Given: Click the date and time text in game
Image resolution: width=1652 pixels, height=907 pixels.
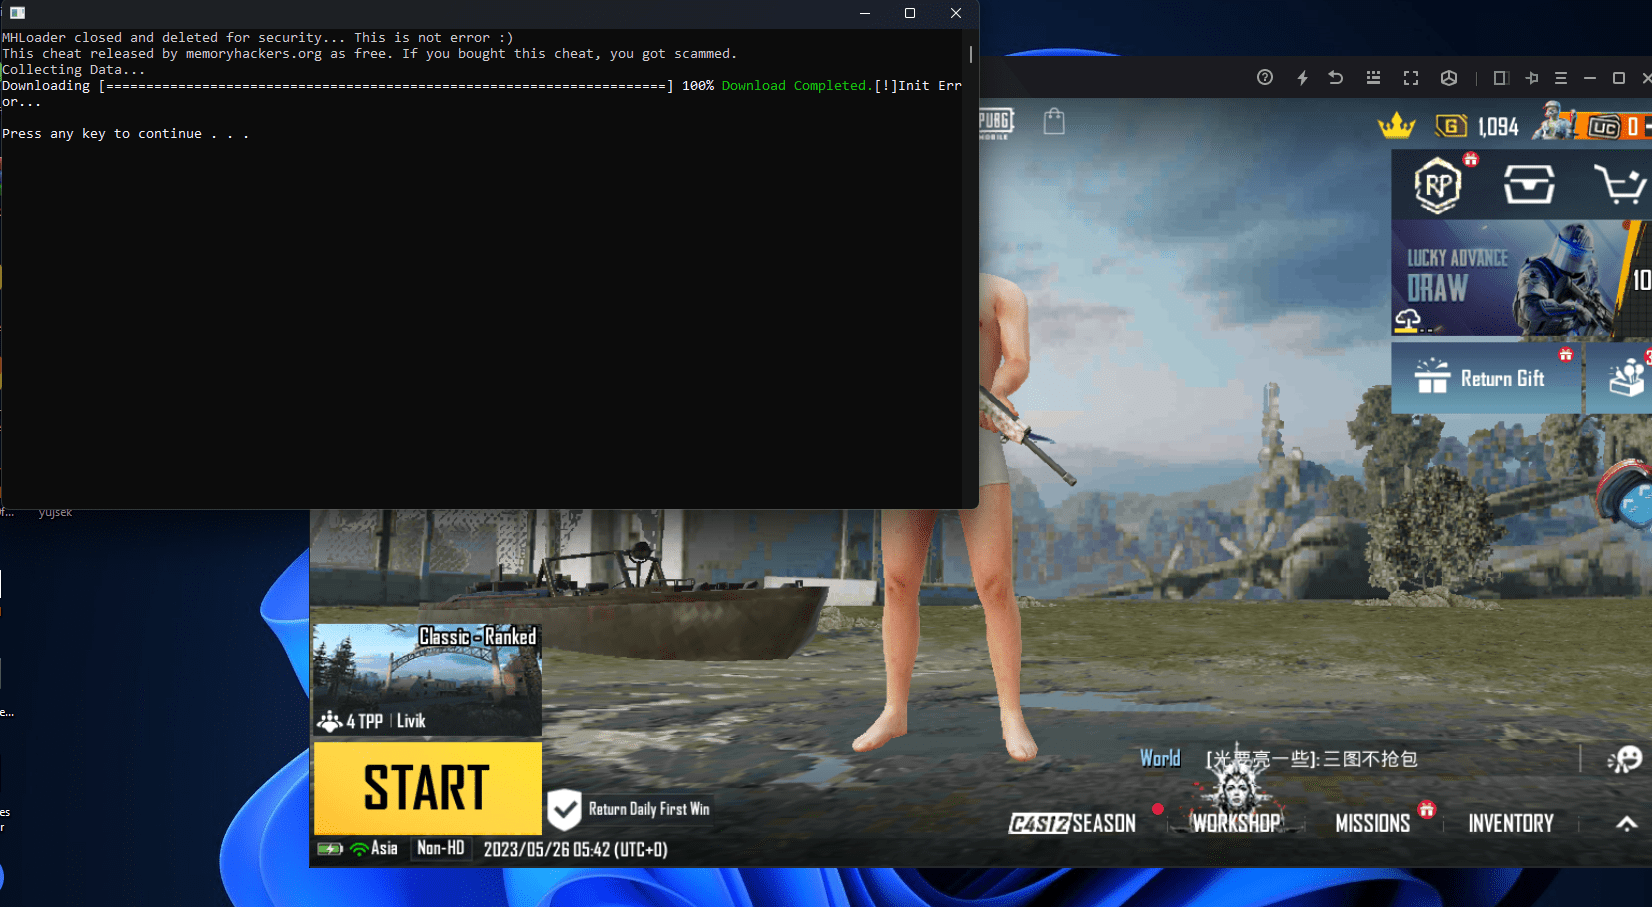Looking at the screenshot, I should (576, 849).
